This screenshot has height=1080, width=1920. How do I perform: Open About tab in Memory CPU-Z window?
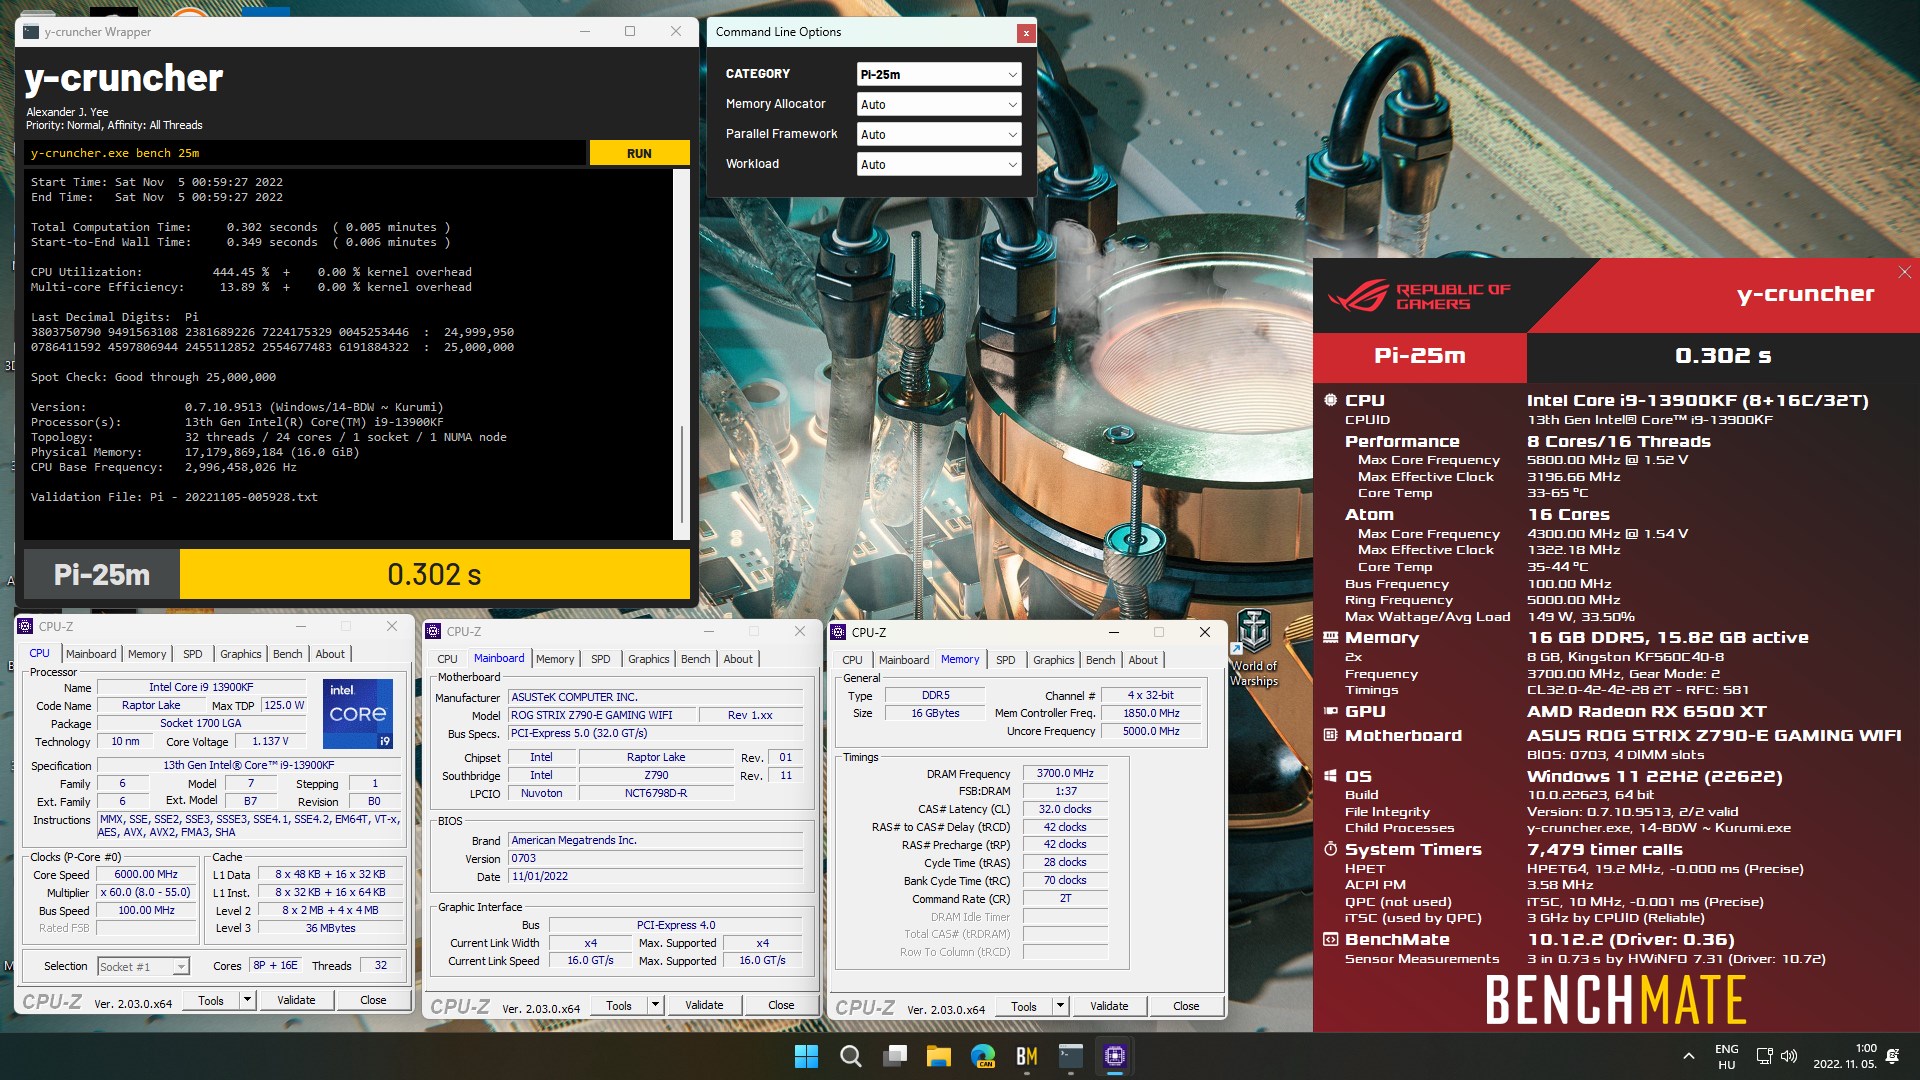click(1143, 660)
